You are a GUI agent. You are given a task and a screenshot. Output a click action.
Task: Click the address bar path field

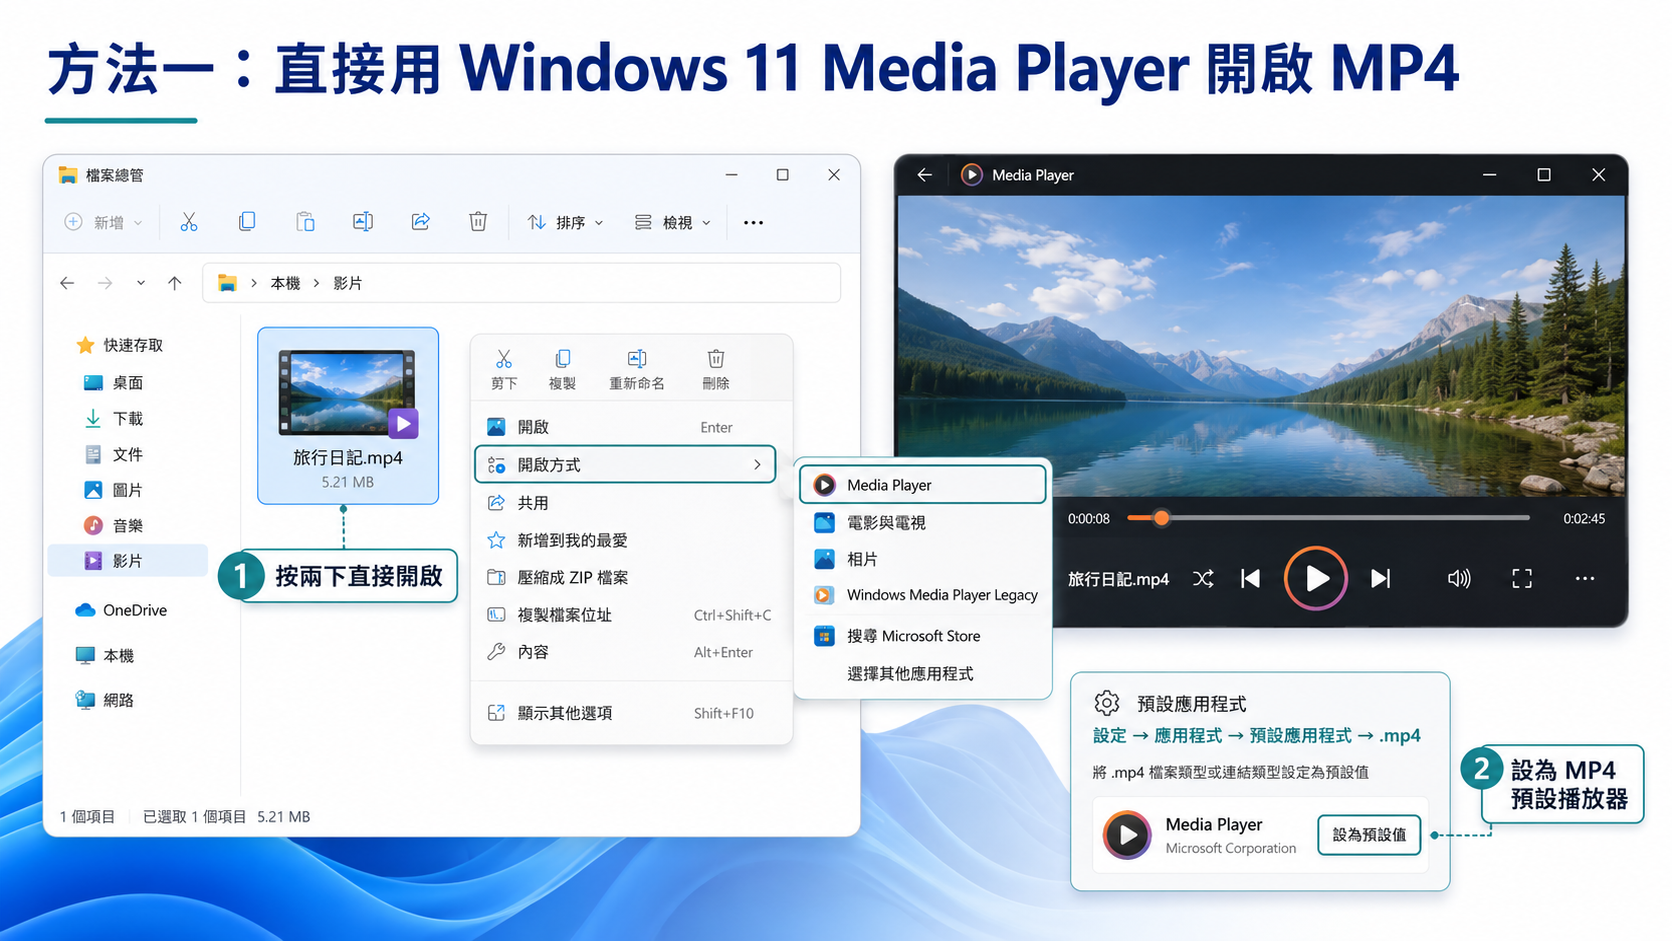coord(521,283)
